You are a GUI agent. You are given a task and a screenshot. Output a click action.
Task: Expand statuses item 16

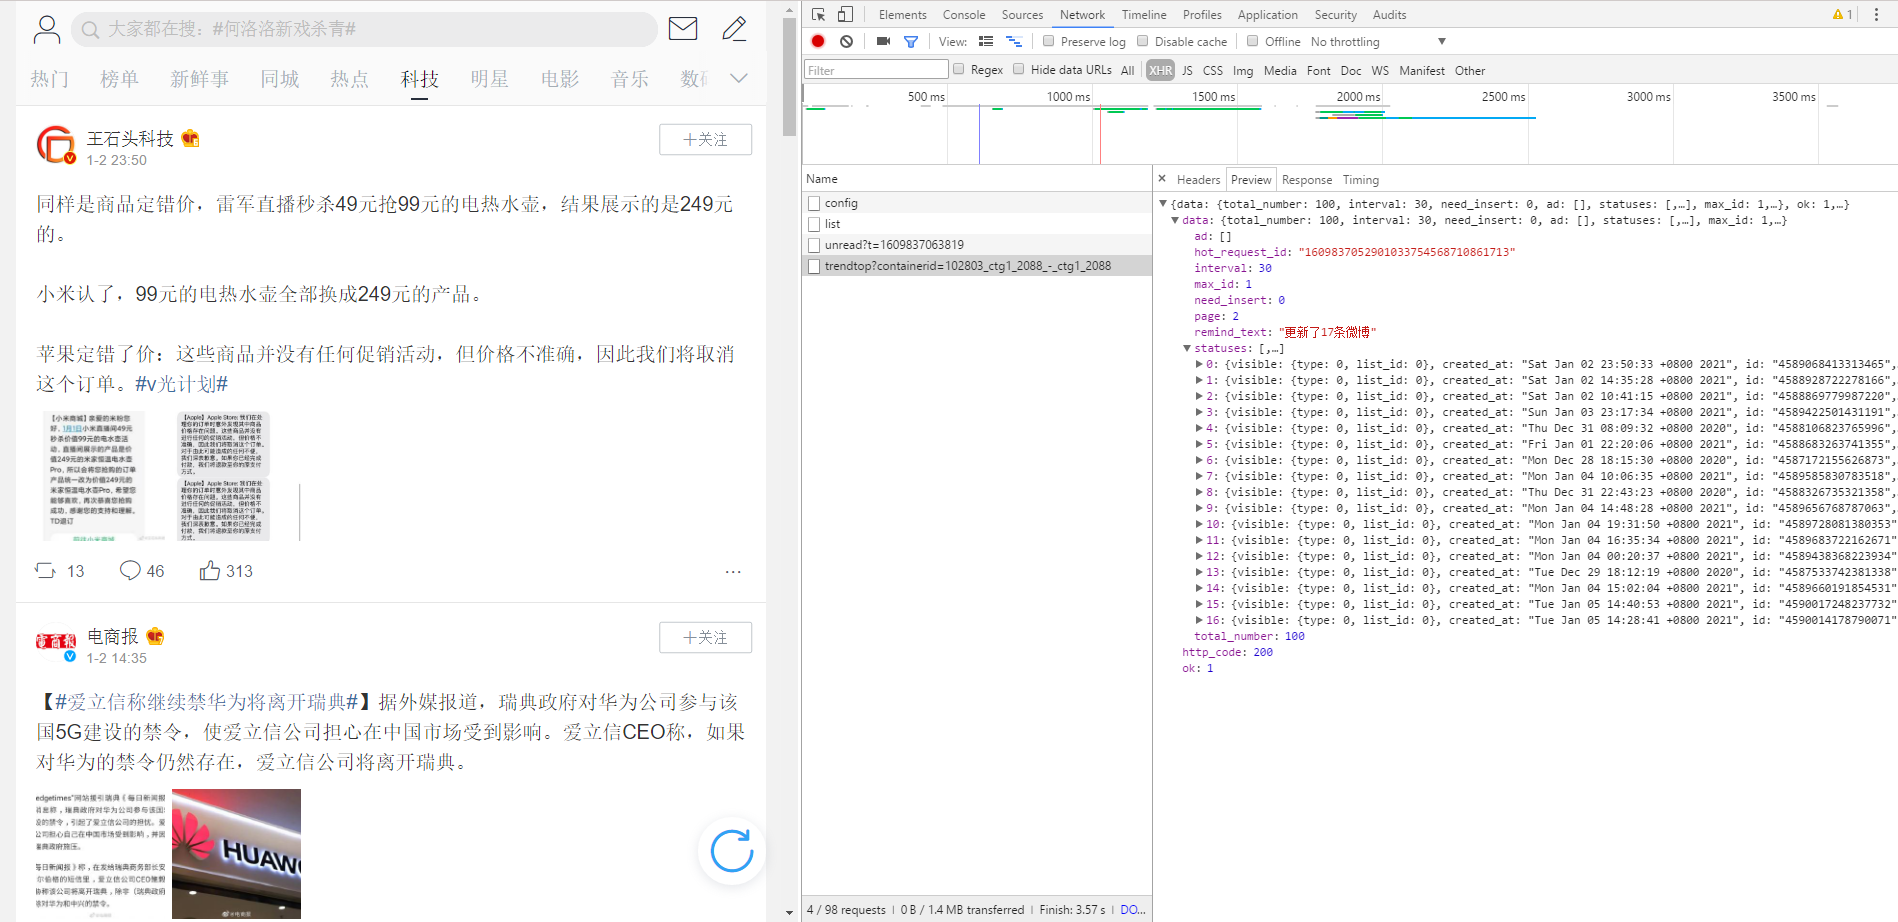pyautogui.click(x=1199, y=620)
